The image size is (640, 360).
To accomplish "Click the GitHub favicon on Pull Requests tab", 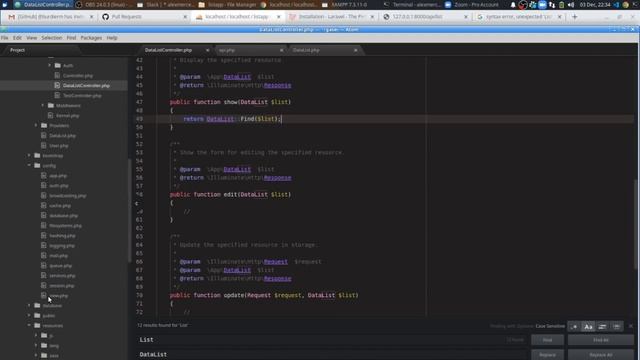I will (106, 17).
